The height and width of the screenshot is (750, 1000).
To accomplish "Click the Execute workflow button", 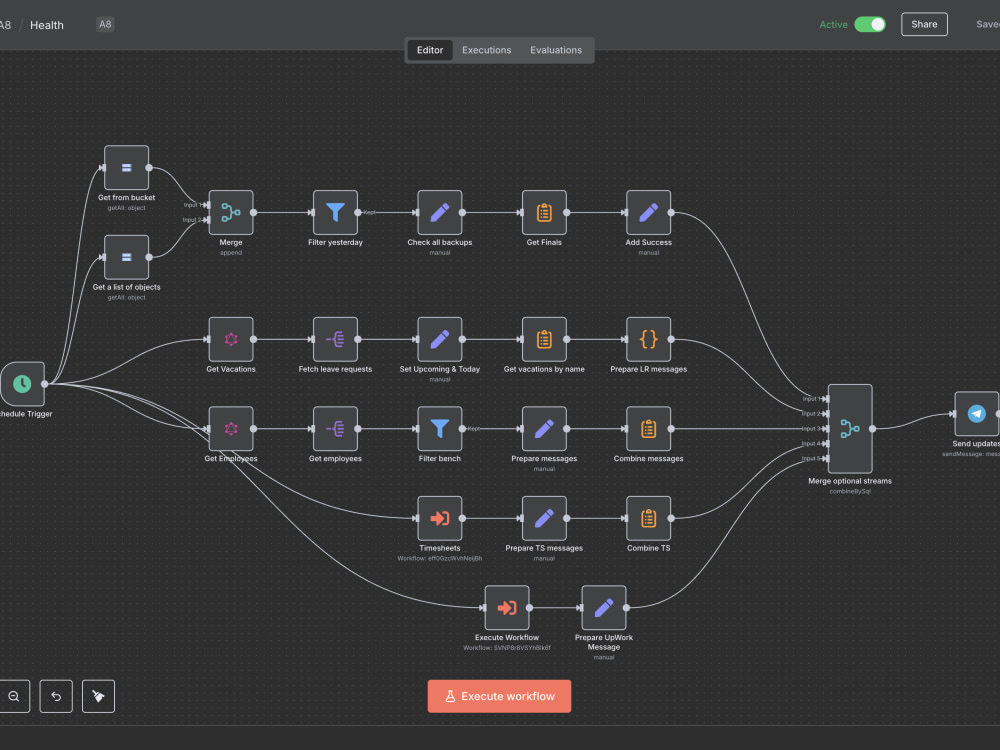I will tap(499, 696).
